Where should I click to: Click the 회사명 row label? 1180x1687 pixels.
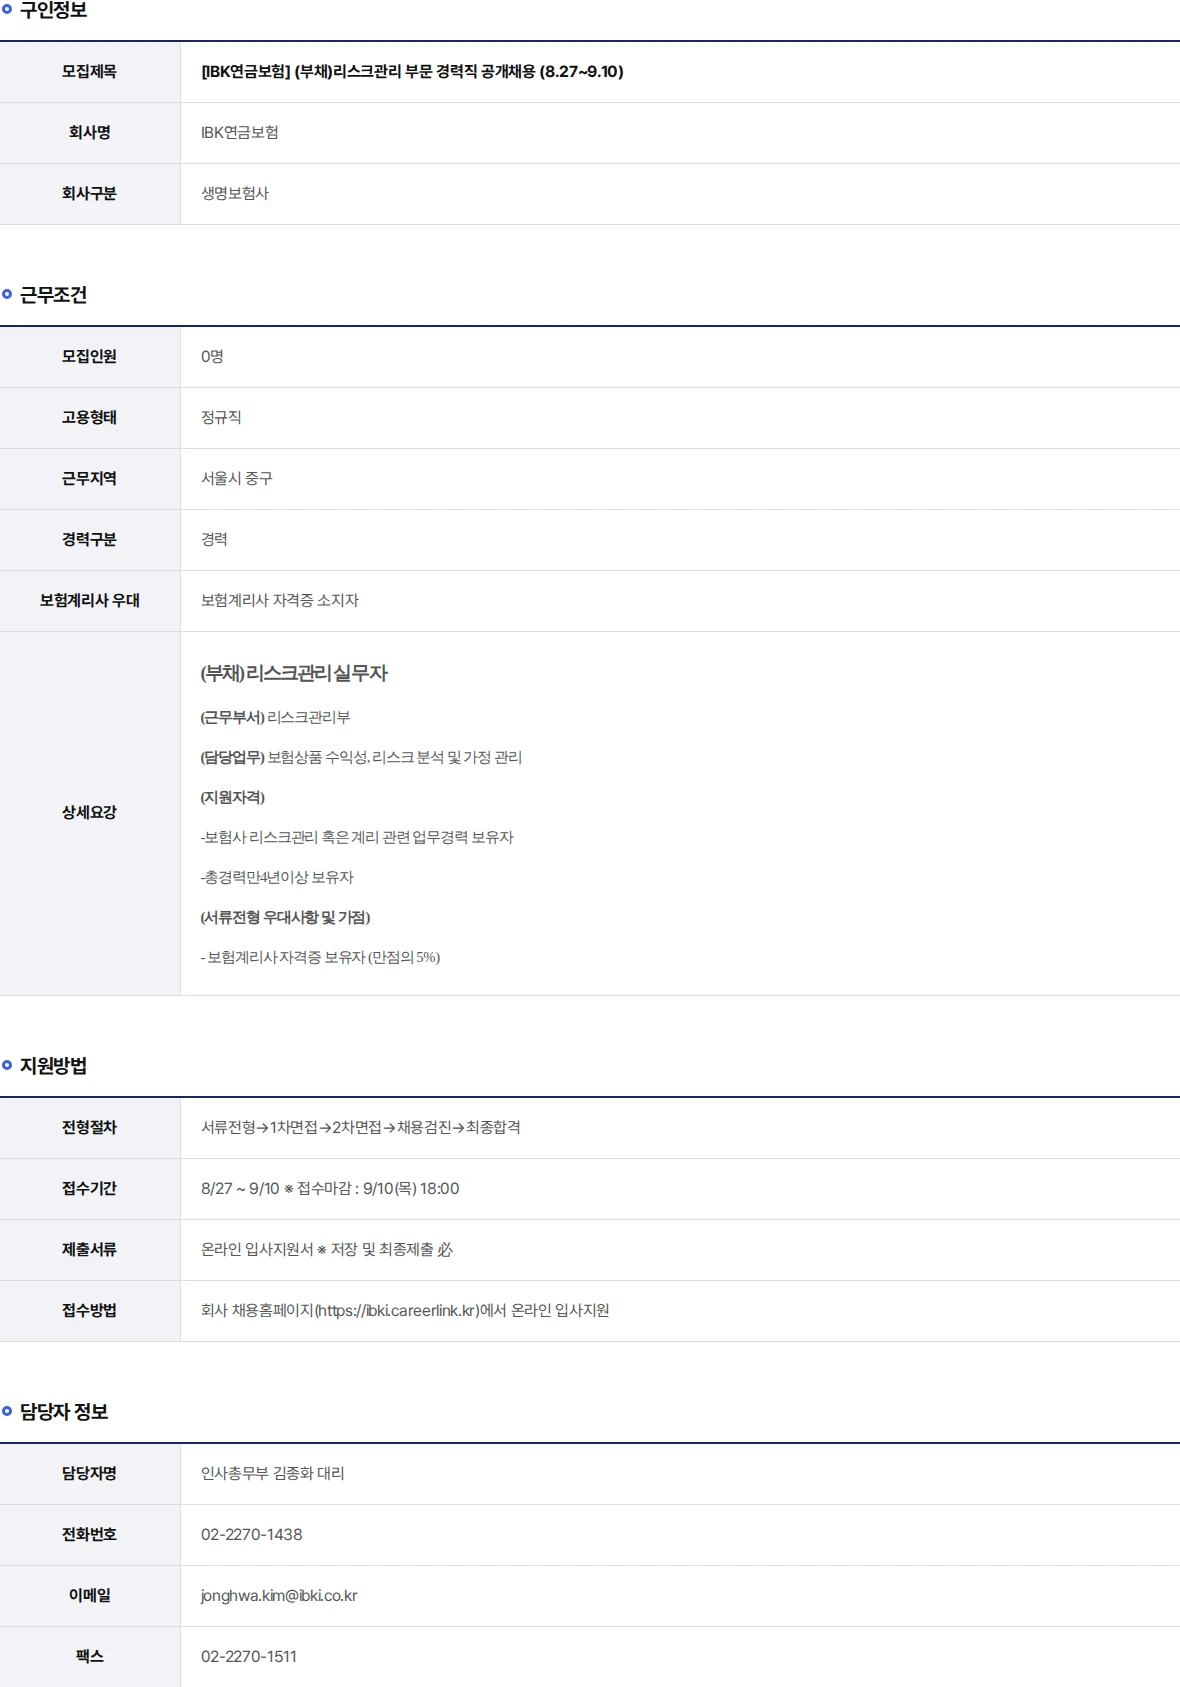(89, 133)
